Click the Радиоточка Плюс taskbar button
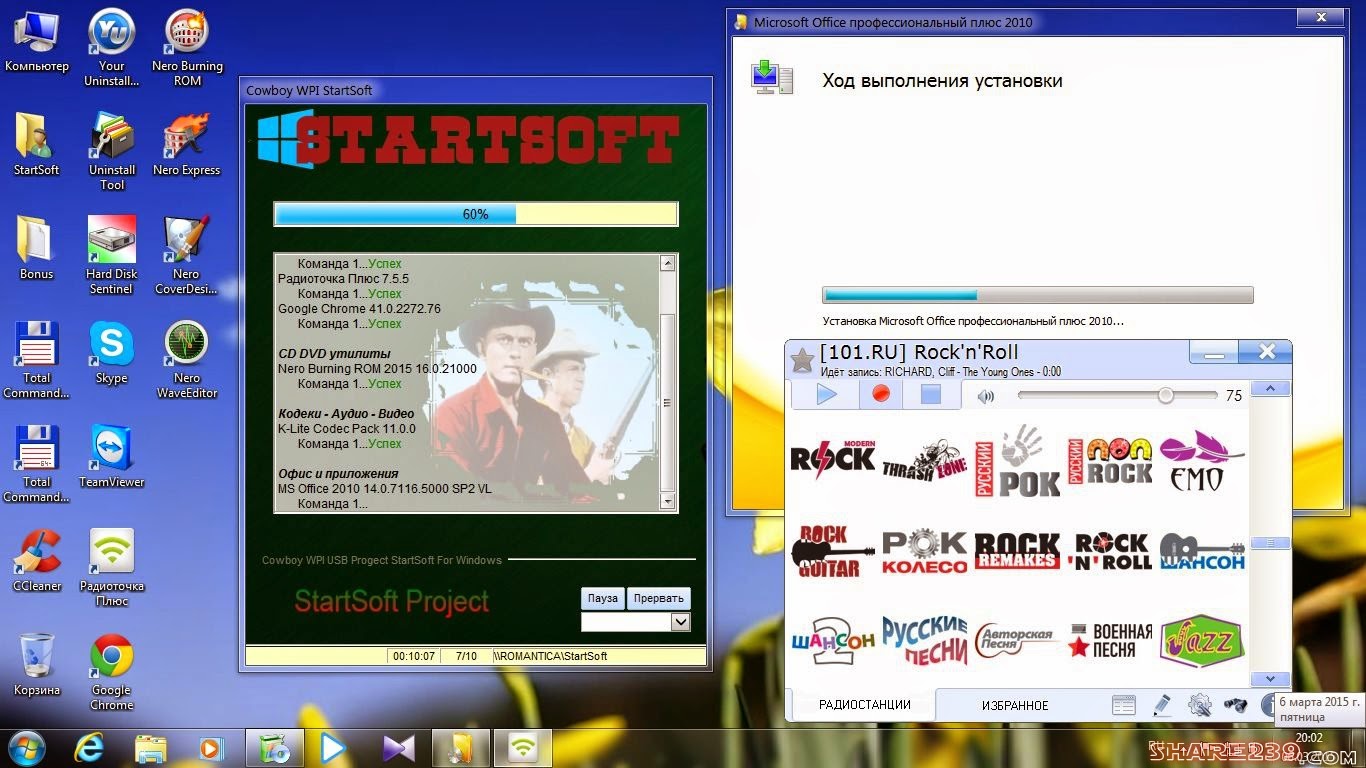Image resolution: width=1366 pixels, height=768 pixels. pyautogui.click(x=523, y=748)
